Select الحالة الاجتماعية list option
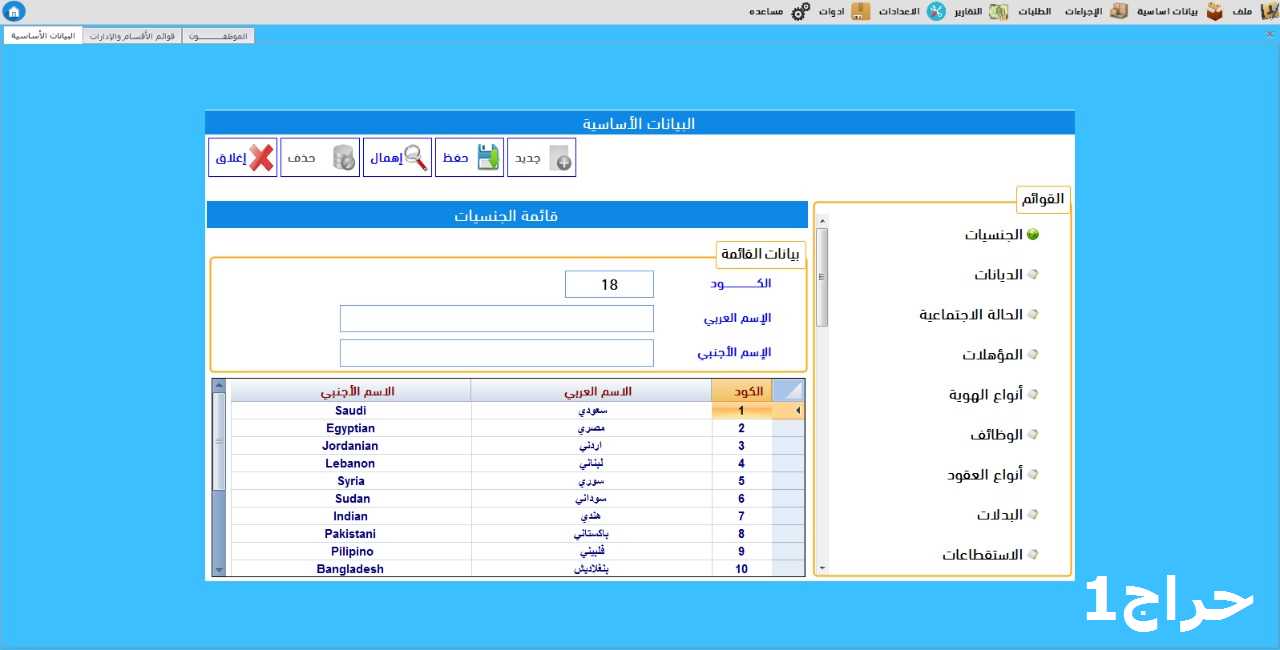 pyautogui.click(x=980, y=315)
